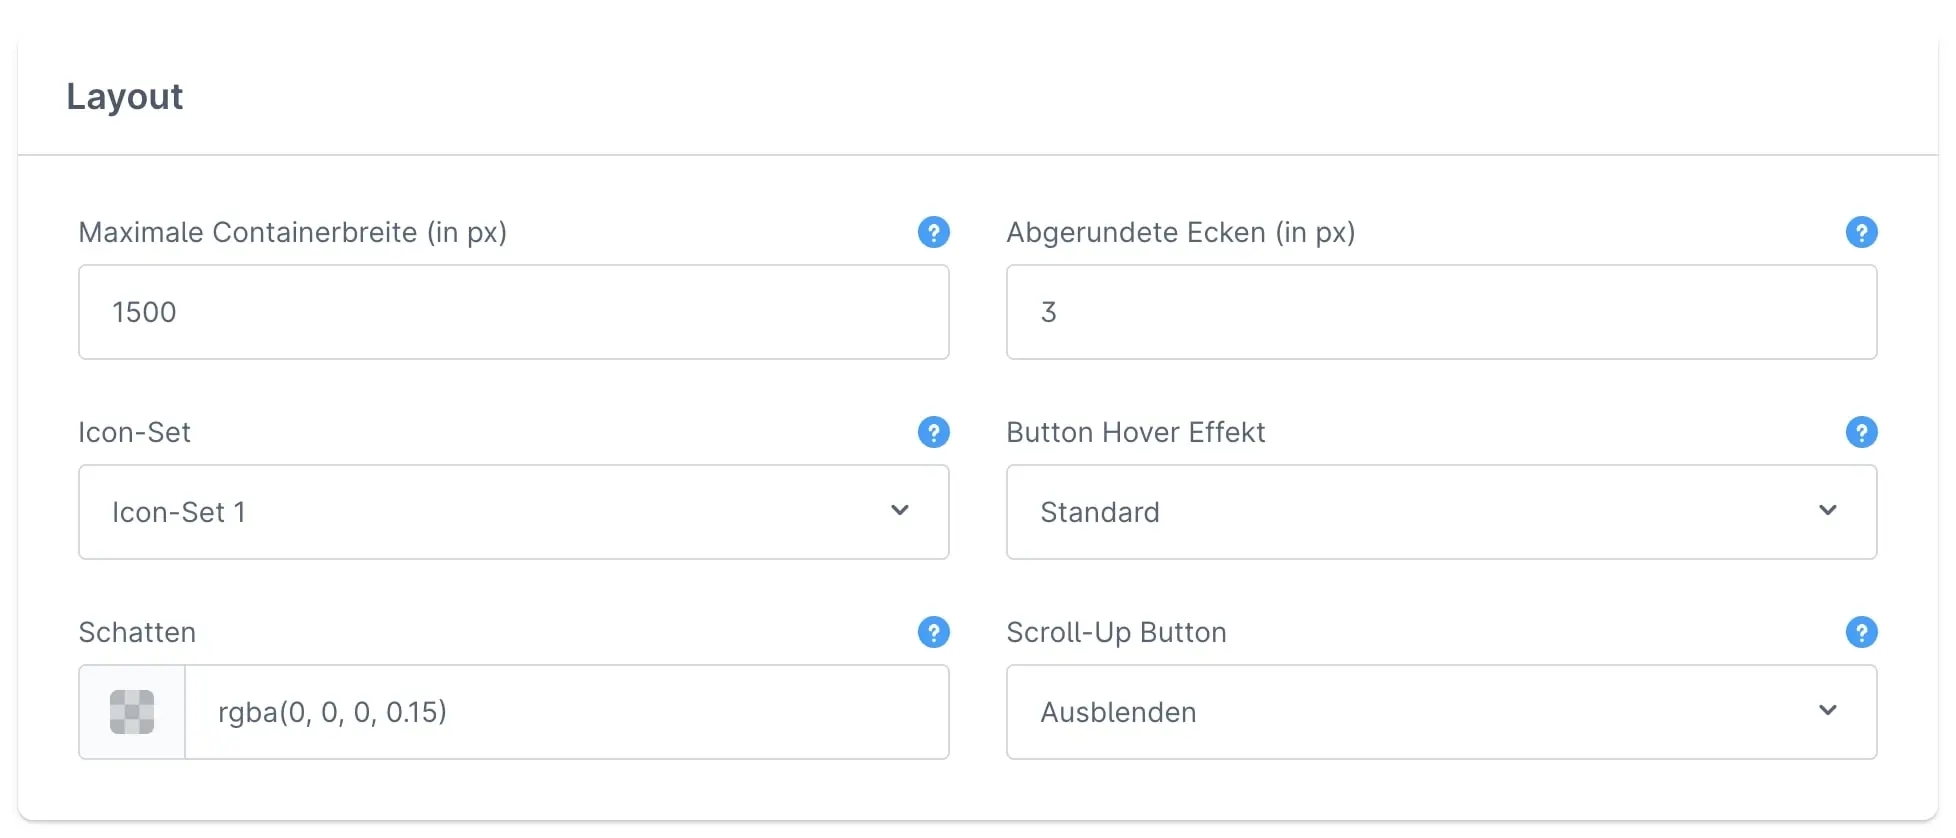1956x838 pixels.
Task: Click the Schatten field label
Action: coord(137,632)
